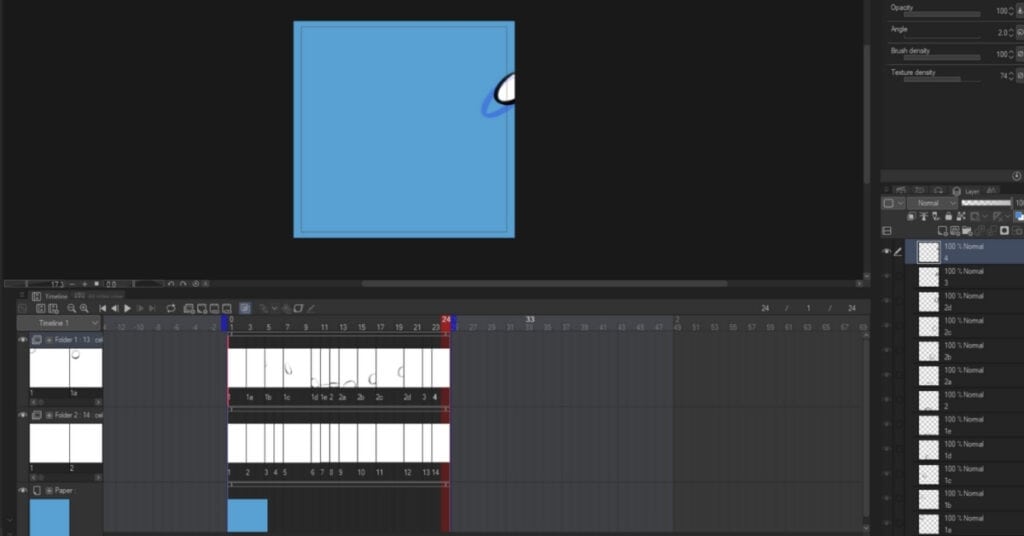Click the Create layer mask icon

tap(1004, 230)
